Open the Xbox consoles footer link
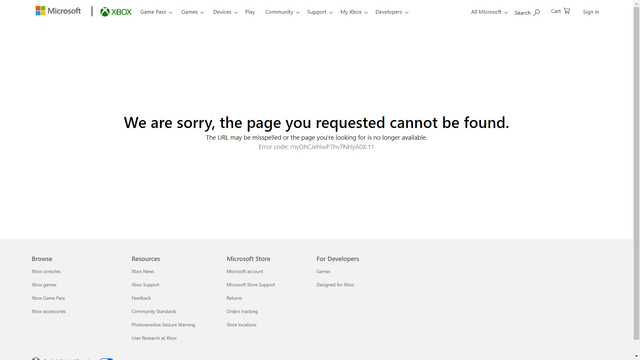 tap(46, 271)
